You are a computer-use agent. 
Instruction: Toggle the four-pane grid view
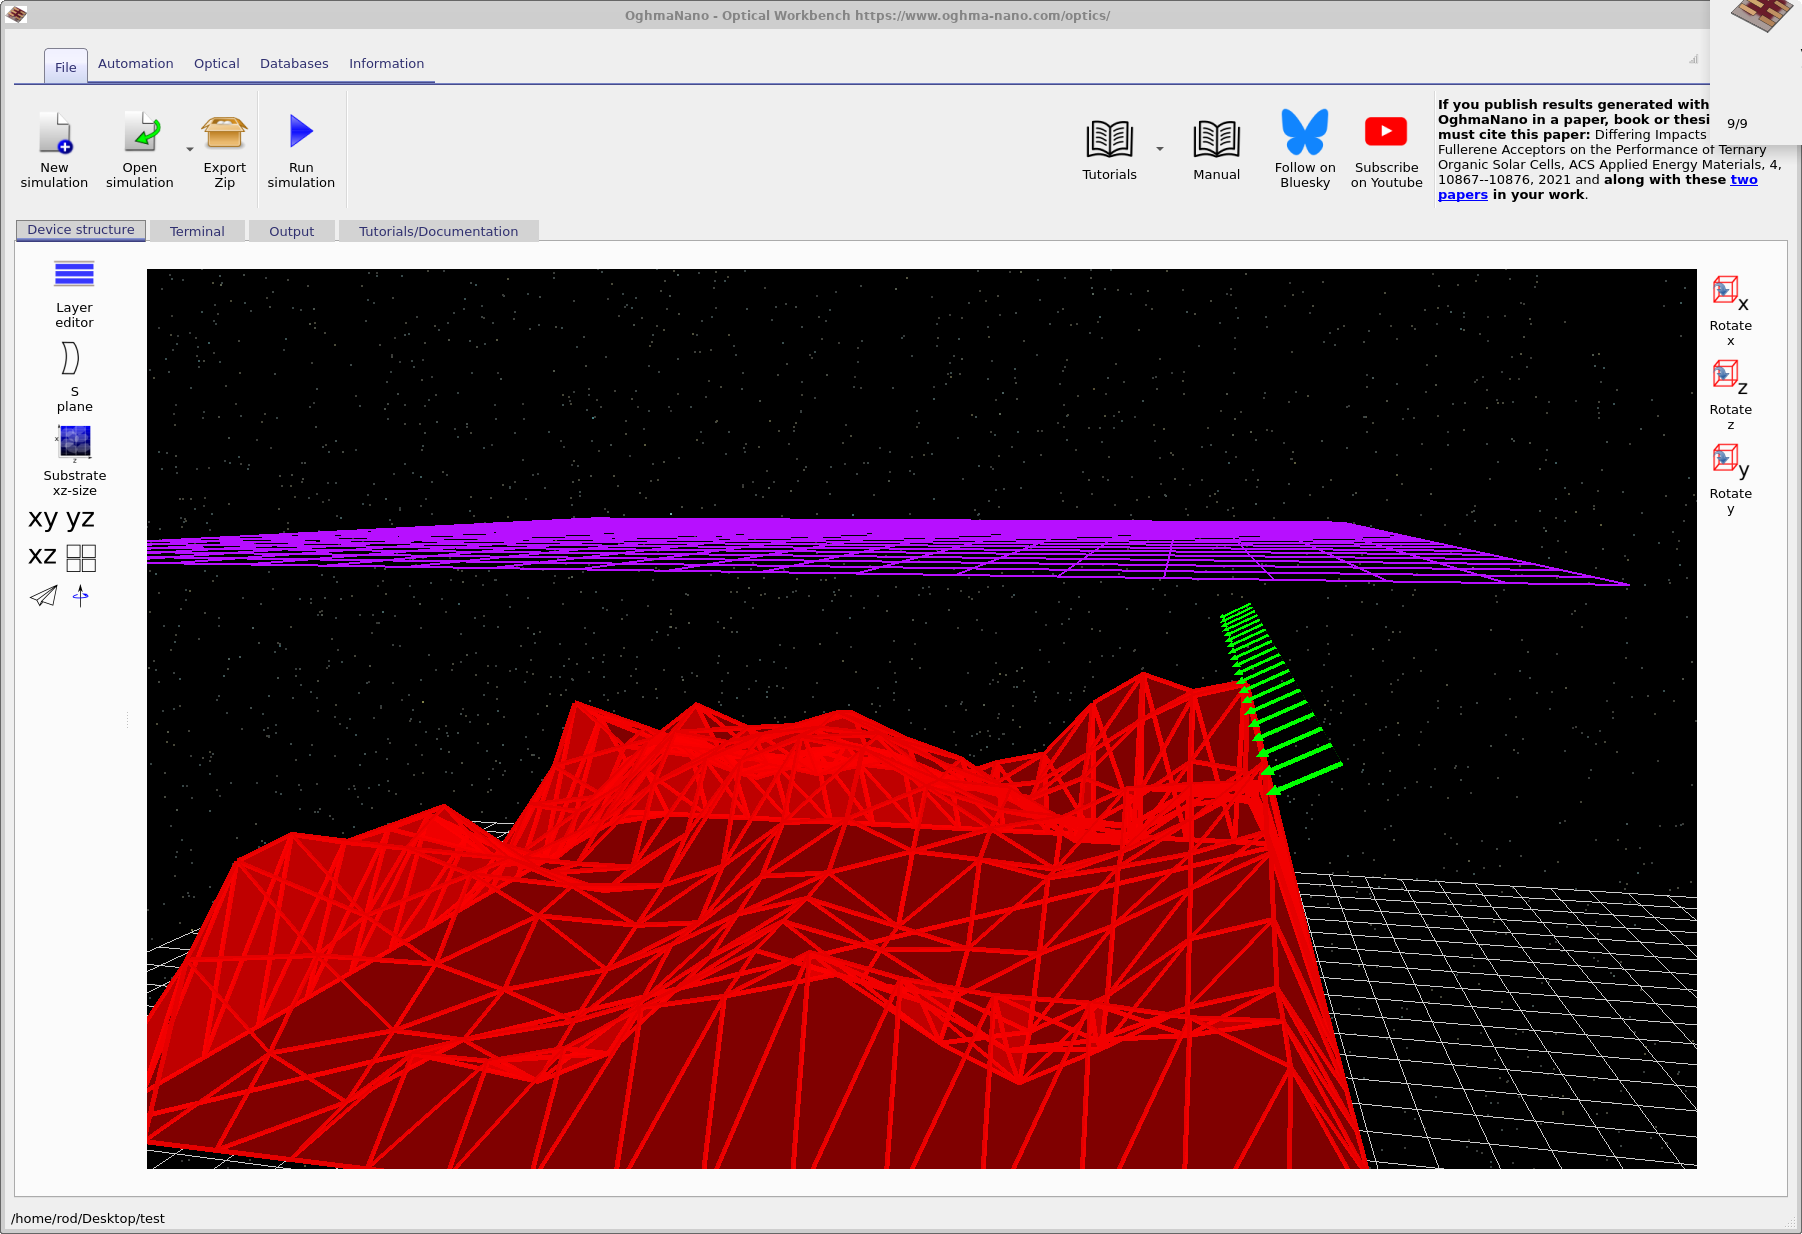(x=81, y=558)
